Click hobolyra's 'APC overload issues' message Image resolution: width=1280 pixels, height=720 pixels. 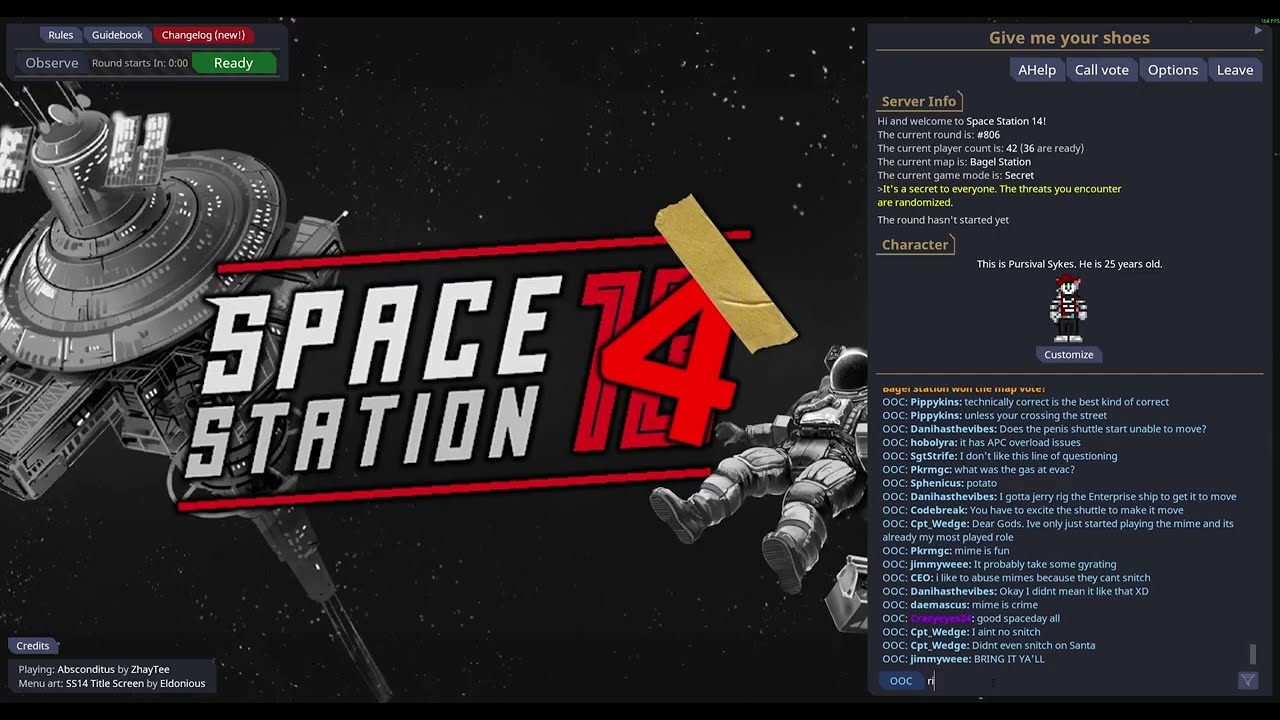click(x=981, y=443)
